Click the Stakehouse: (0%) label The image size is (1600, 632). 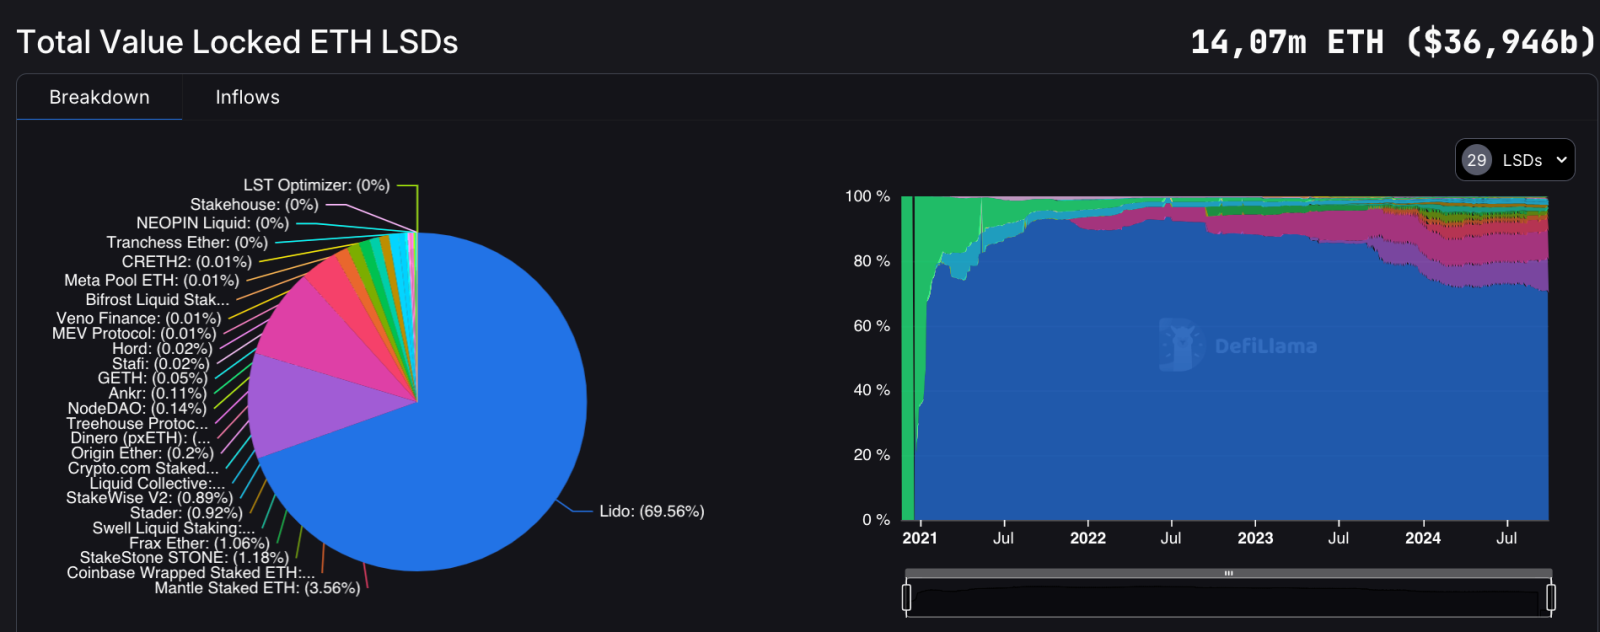click(x=254, y=204)
